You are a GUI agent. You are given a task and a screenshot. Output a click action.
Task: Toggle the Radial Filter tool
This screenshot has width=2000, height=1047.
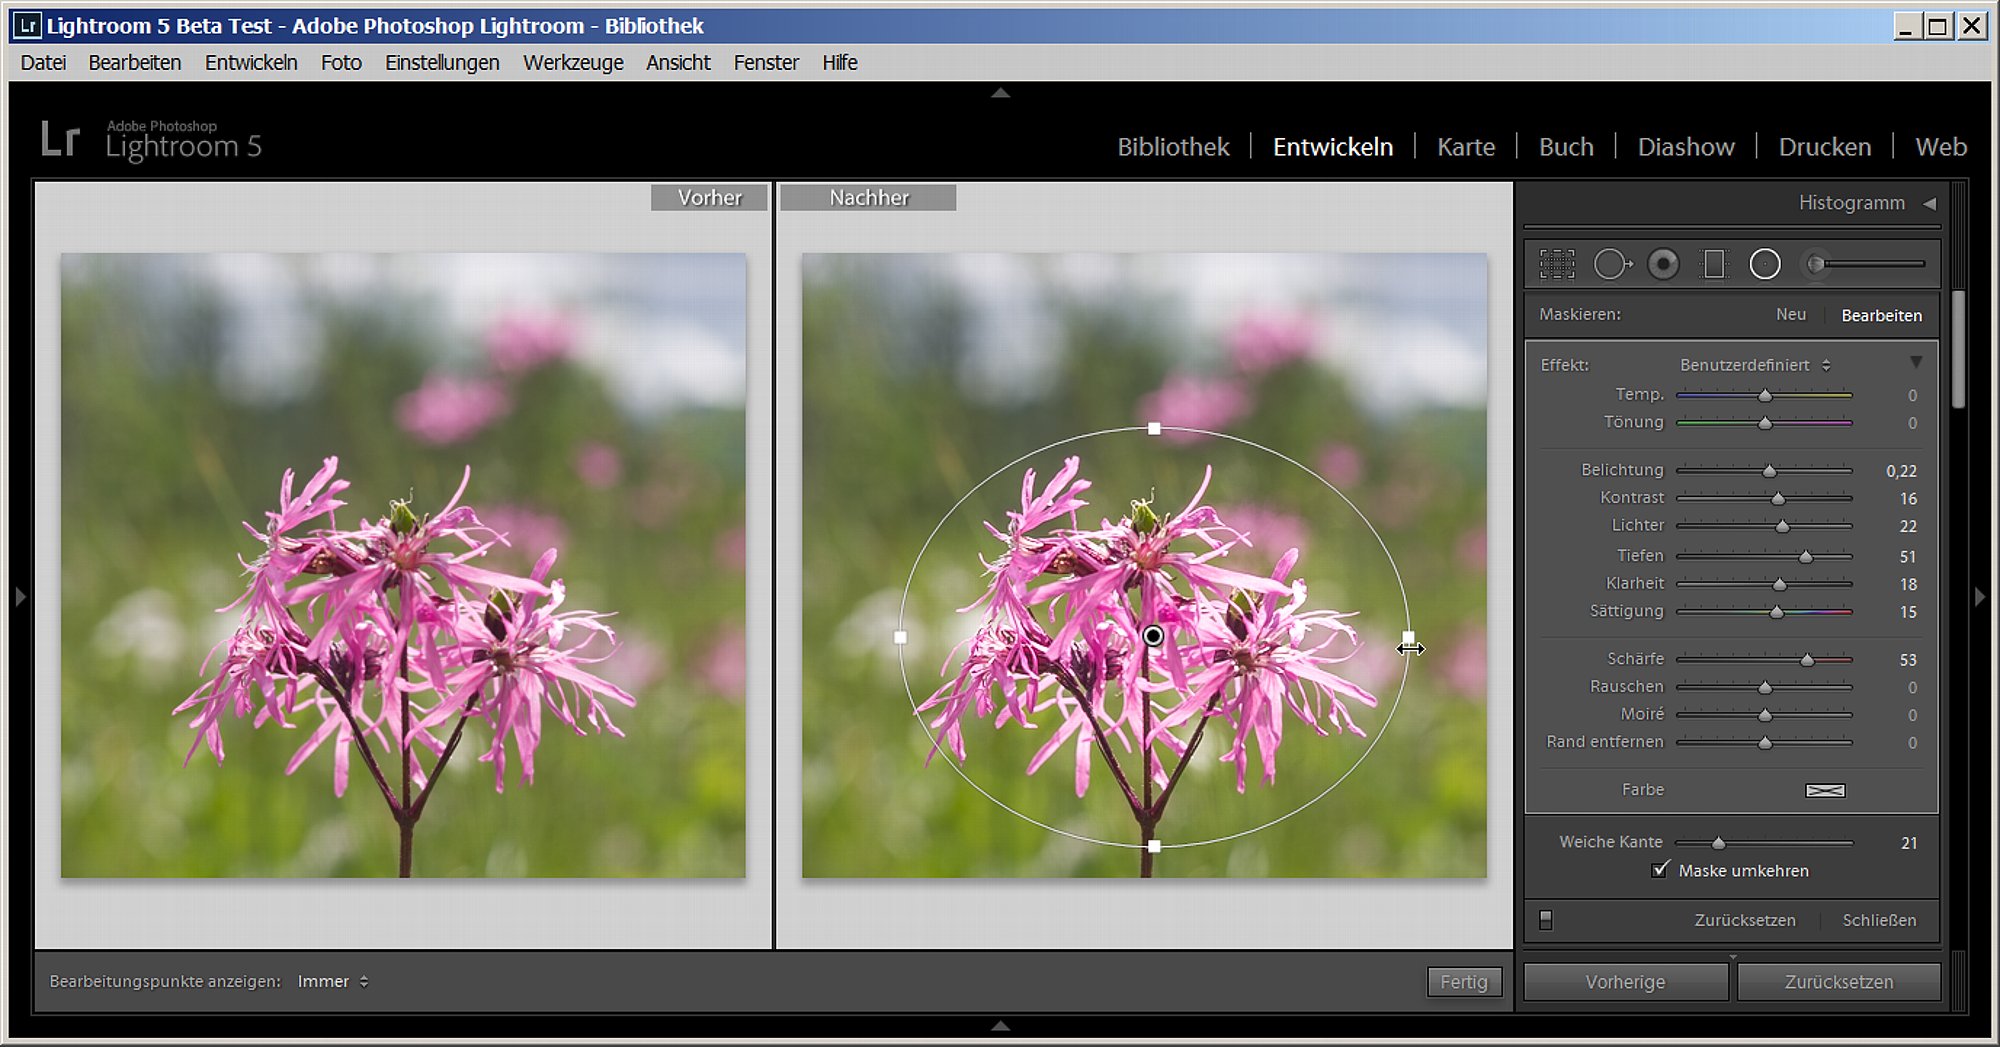coord(1765,264)
